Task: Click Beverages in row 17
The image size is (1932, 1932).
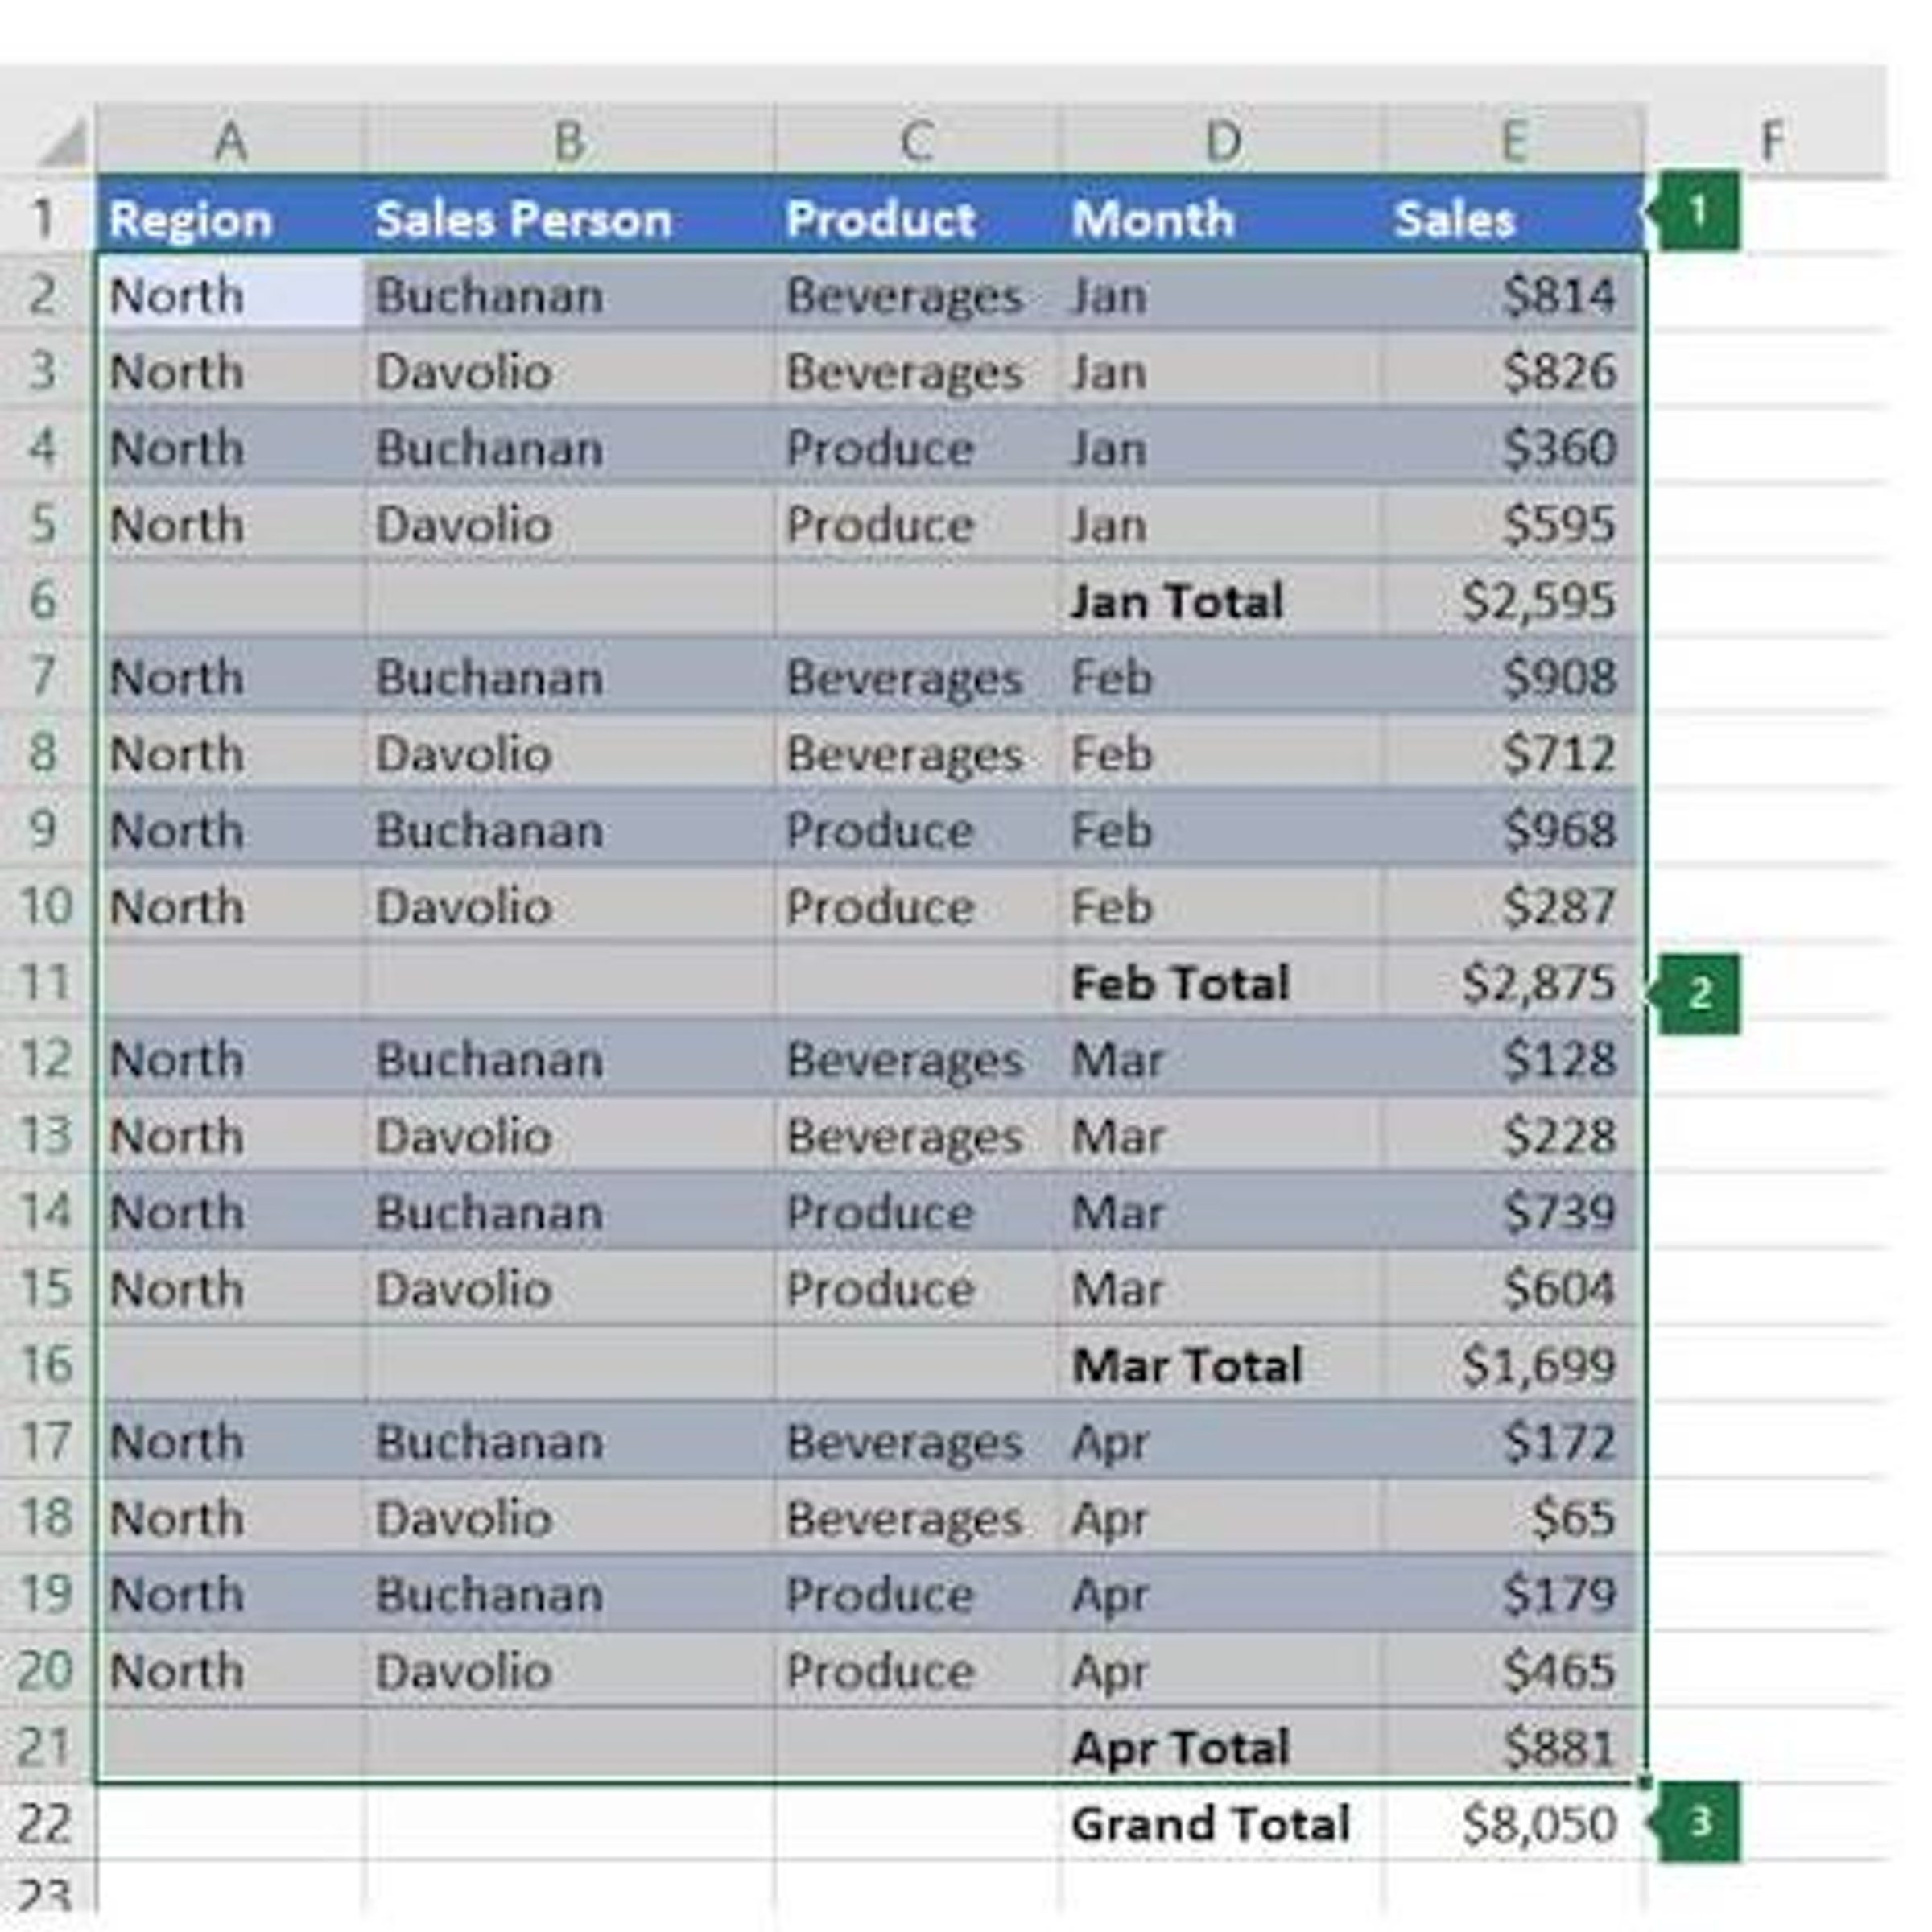Action: pyautogui.click(x=916, y=1441)
